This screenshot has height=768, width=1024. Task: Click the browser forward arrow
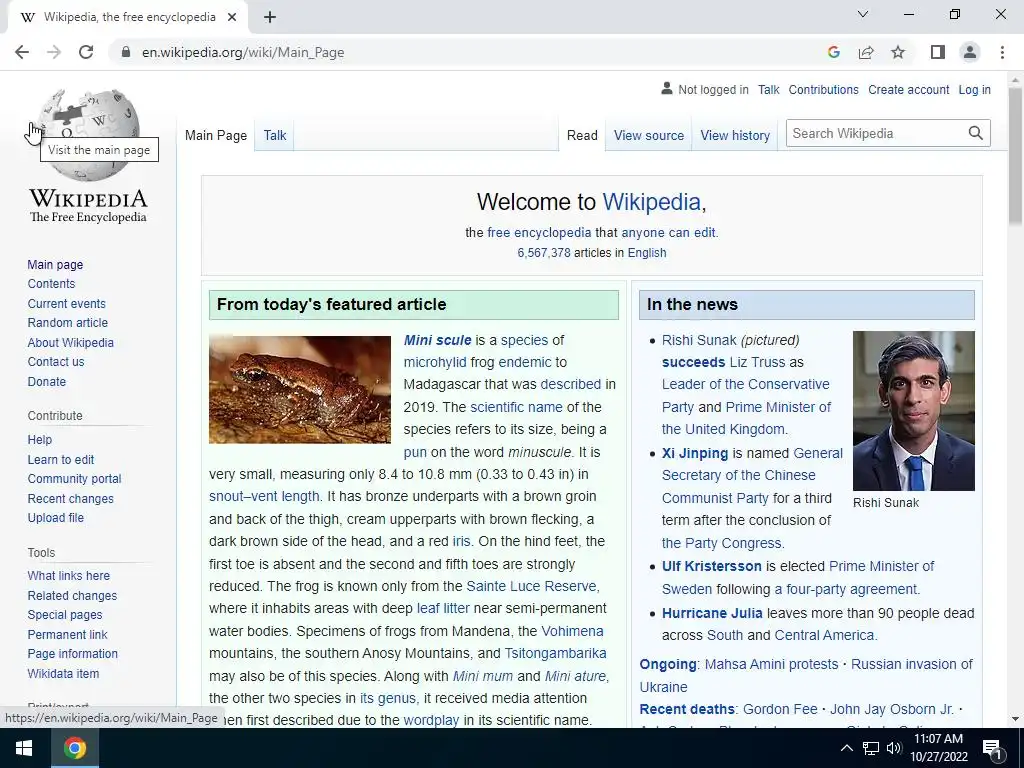point(54,52)
